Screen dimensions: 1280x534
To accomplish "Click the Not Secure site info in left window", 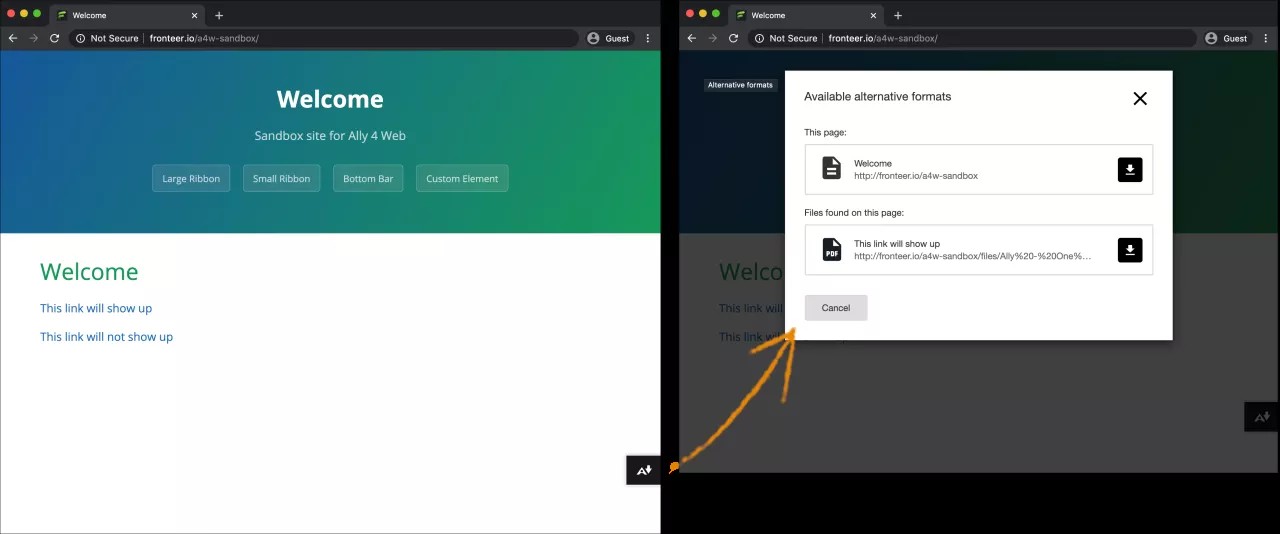I will pos(106,38).
